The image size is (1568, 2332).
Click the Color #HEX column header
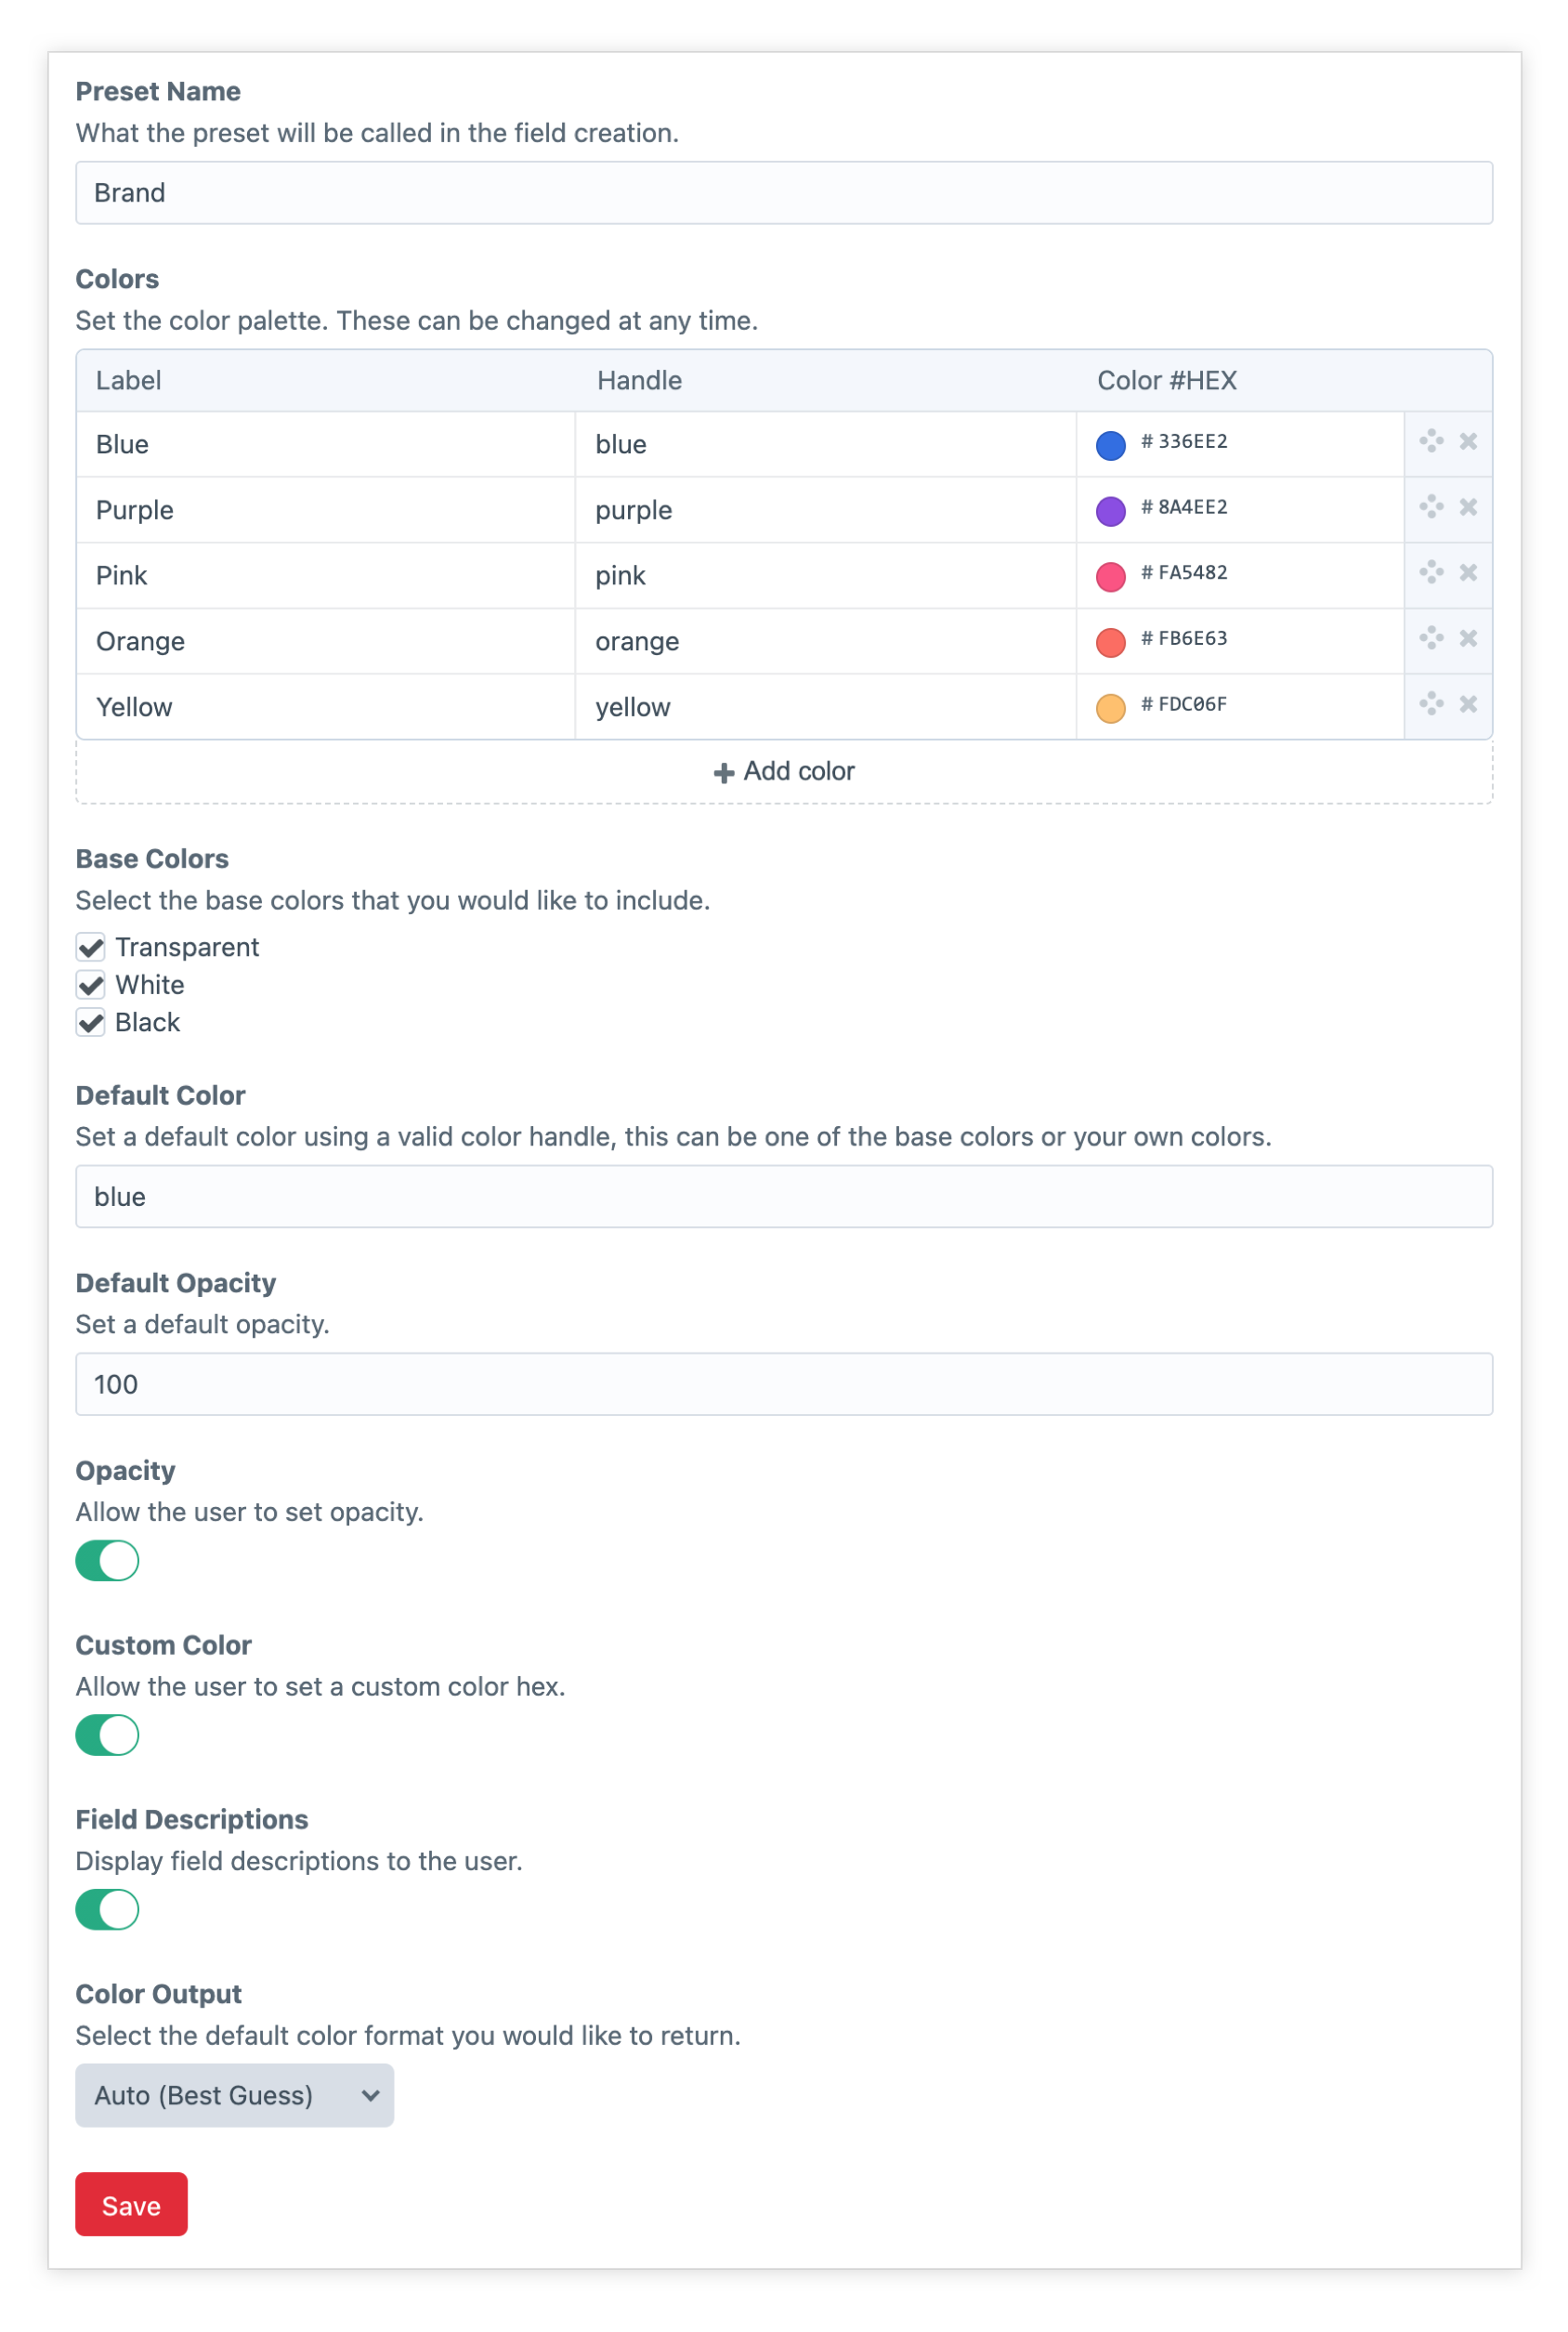click(x=1167, y=380)
